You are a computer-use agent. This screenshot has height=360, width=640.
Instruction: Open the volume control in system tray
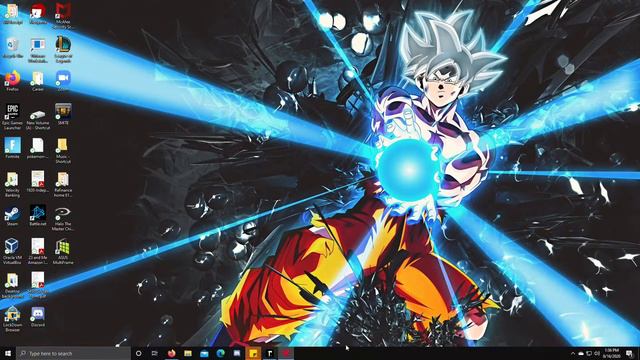597,353
